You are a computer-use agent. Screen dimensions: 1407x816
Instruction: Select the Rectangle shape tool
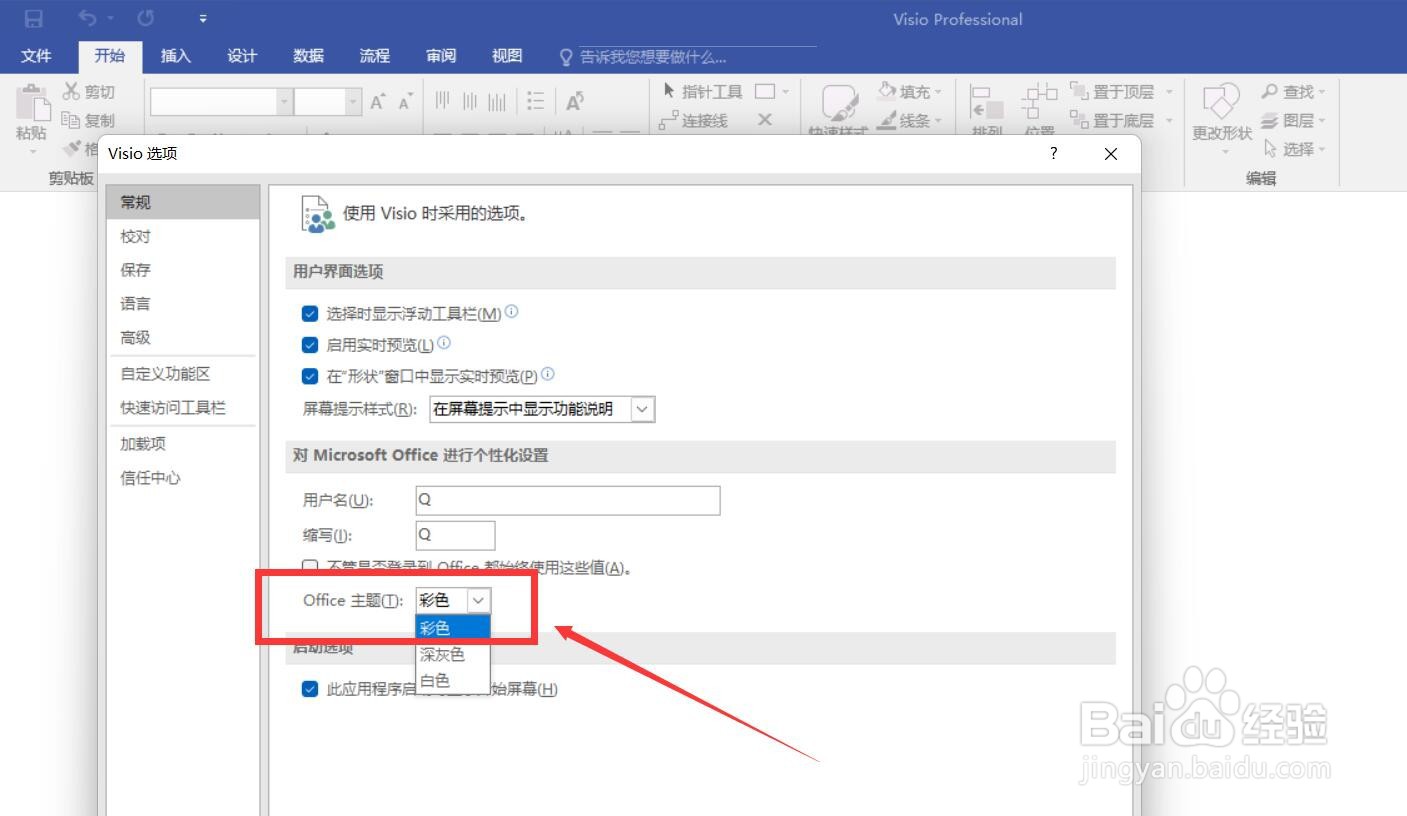(765, 91)
